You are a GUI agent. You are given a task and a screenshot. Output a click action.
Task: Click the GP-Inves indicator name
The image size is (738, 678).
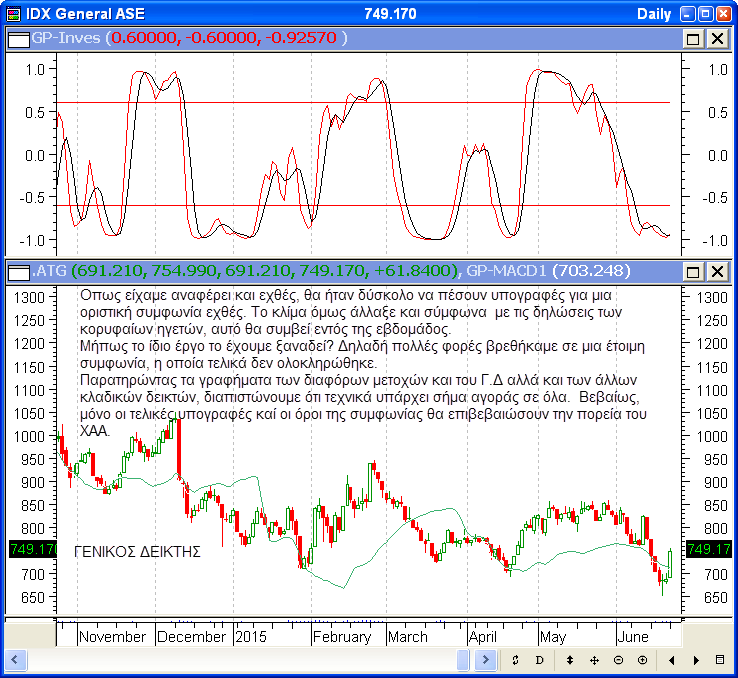(66, 38)
